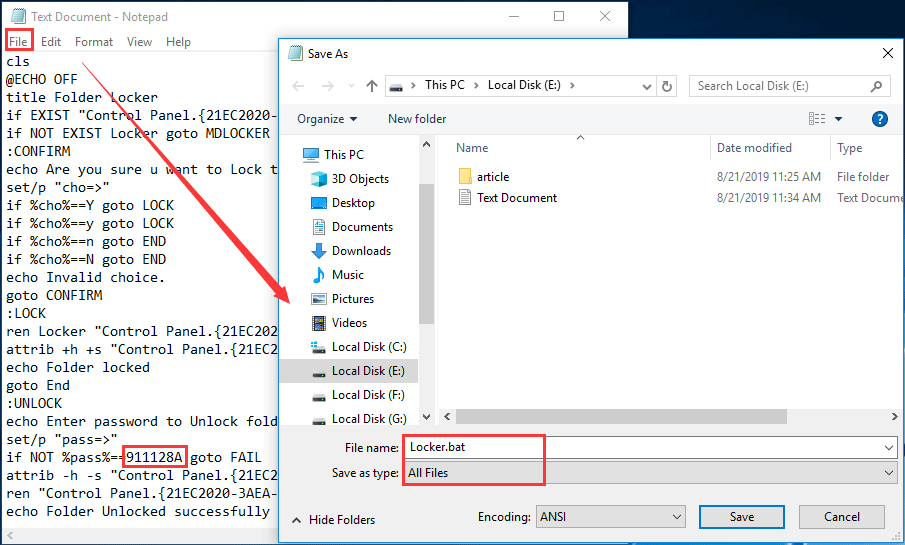Select Music in navigation pane

click(x=347, y=275)
